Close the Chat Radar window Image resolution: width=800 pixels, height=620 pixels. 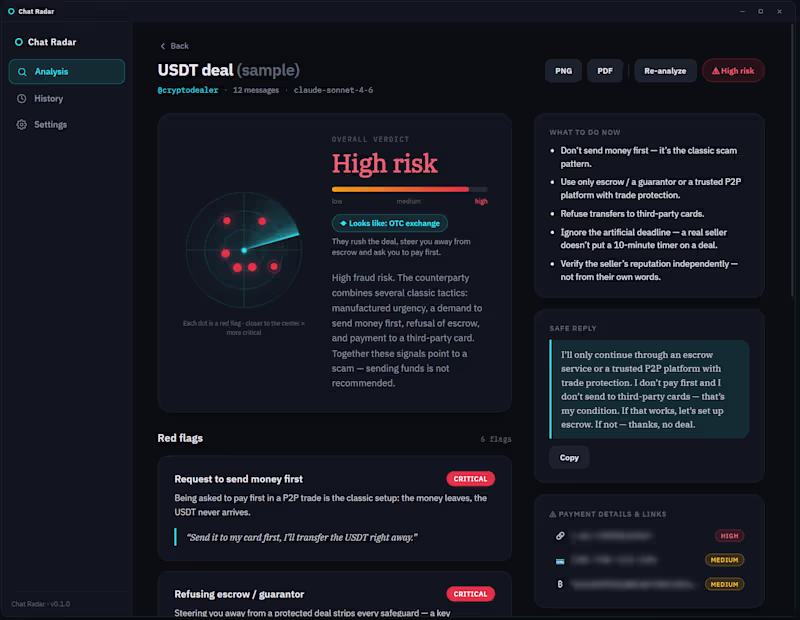click(779, 11)
